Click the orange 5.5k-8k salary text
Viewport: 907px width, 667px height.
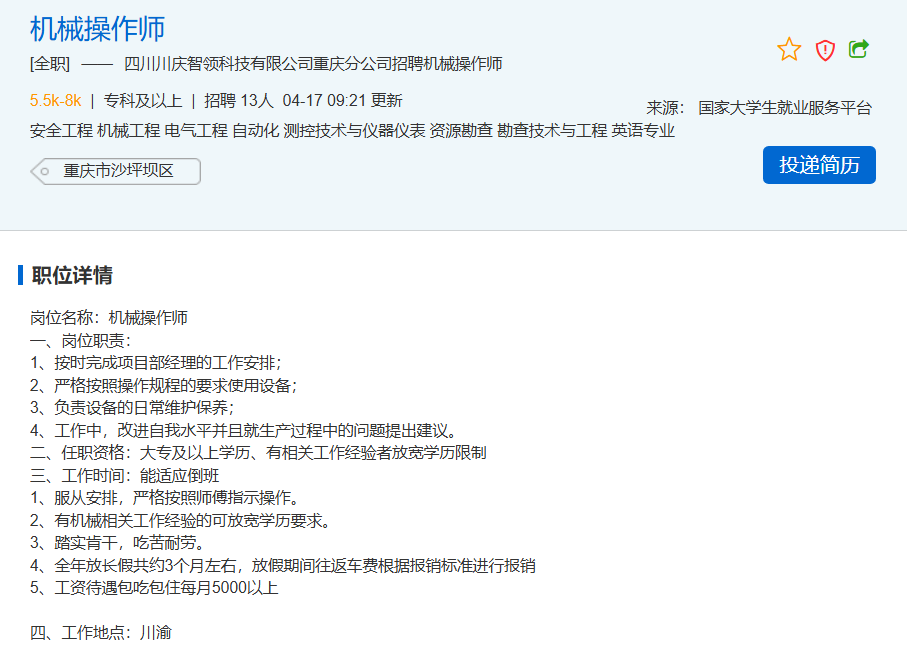55,100
